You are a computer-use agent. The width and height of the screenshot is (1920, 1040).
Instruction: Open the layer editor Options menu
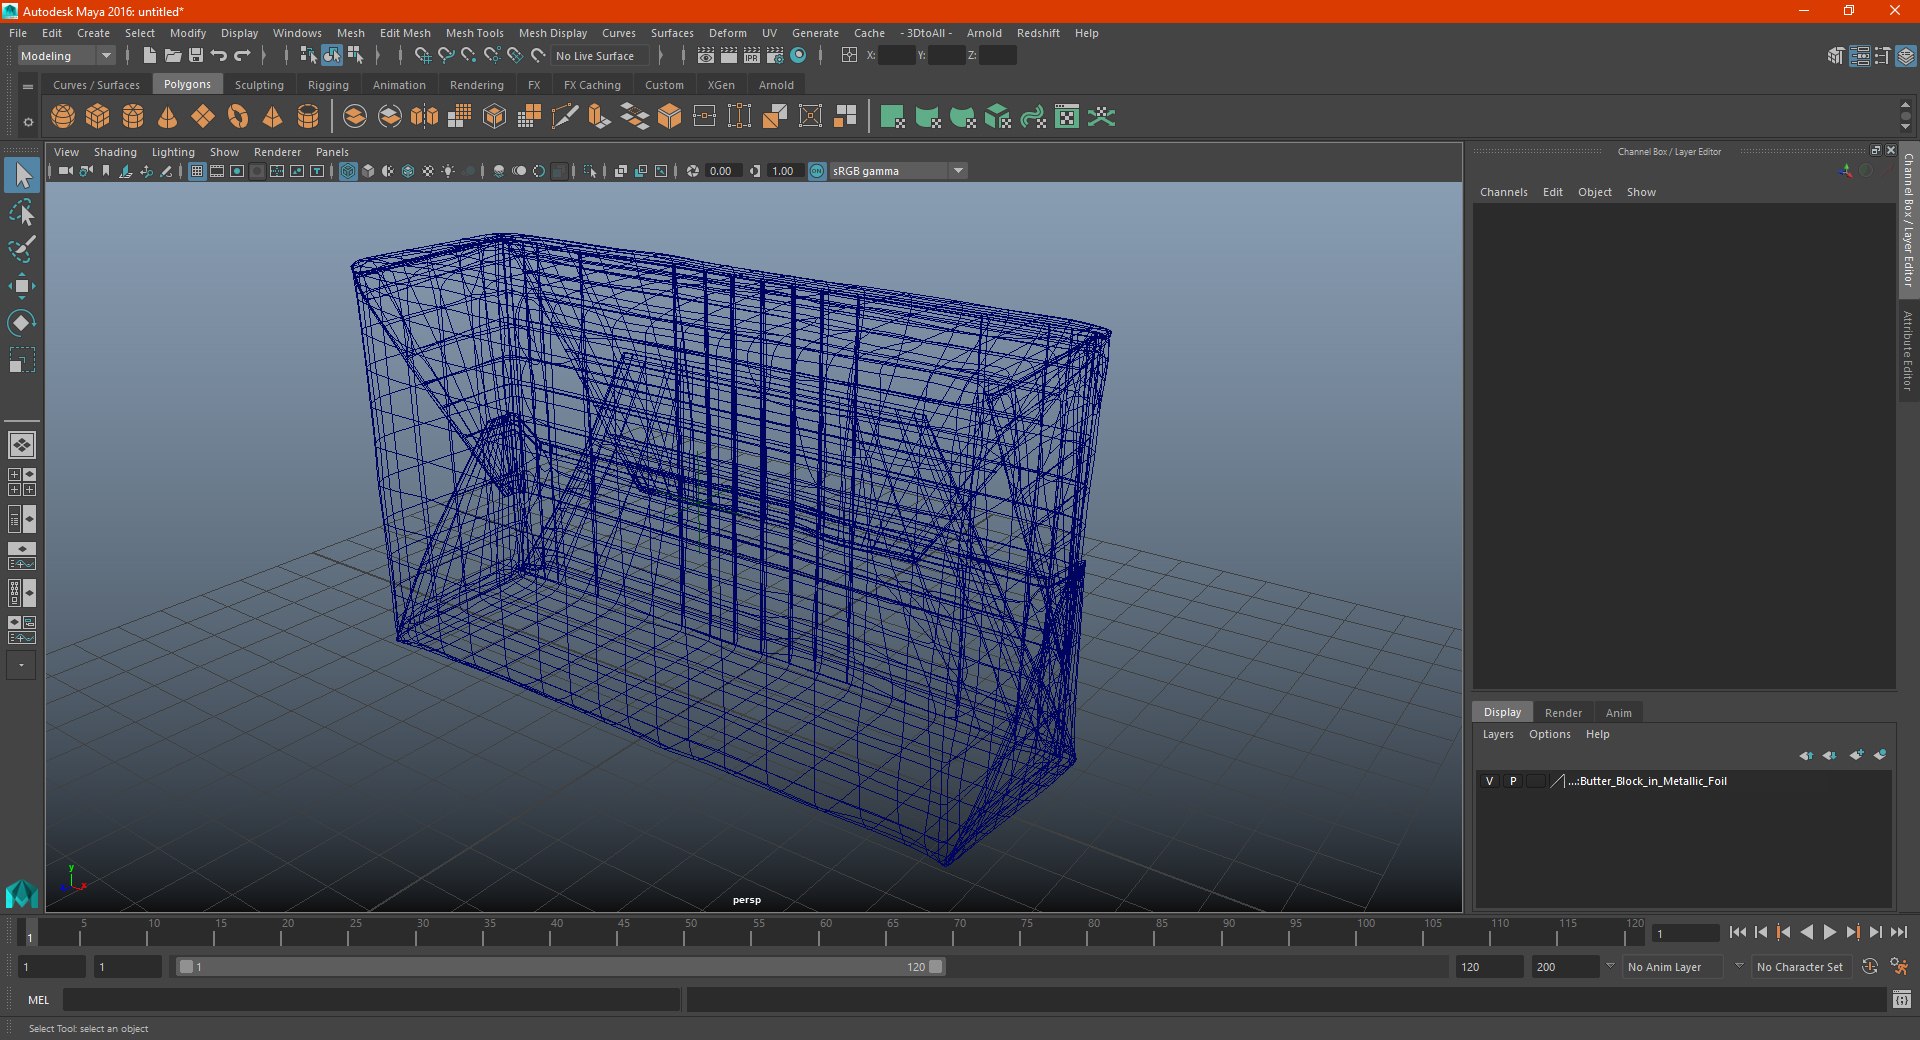(x=1549, y=734)
